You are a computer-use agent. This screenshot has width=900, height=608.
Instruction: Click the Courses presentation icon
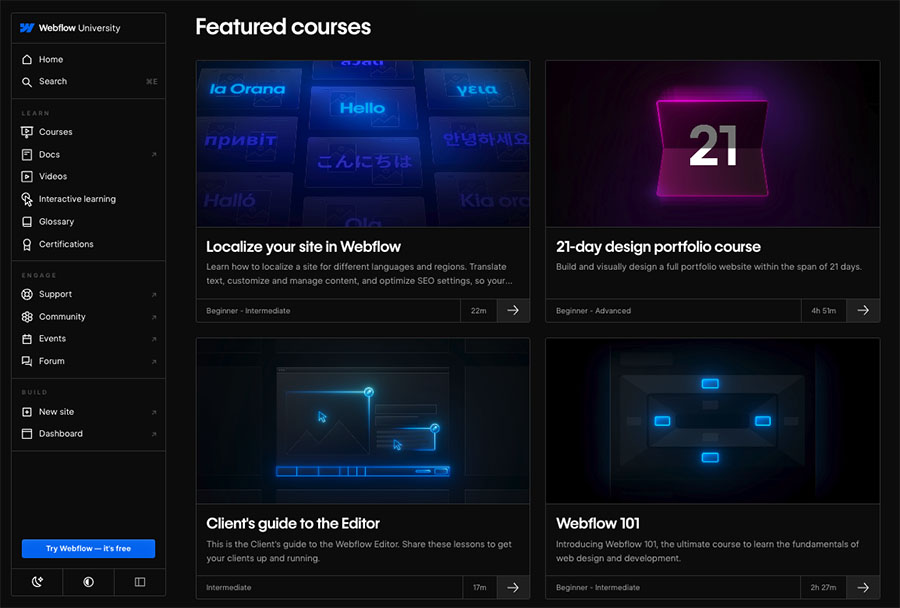[x=27, y=132]
